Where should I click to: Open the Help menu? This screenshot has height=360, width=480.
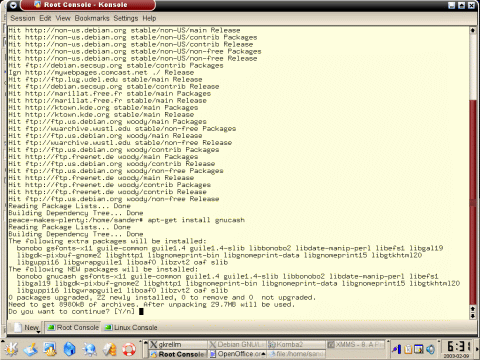(149, 18)
